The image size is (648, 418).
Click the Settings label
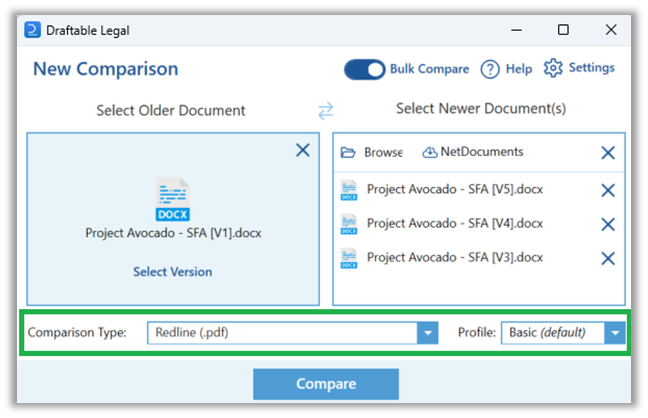592,68
